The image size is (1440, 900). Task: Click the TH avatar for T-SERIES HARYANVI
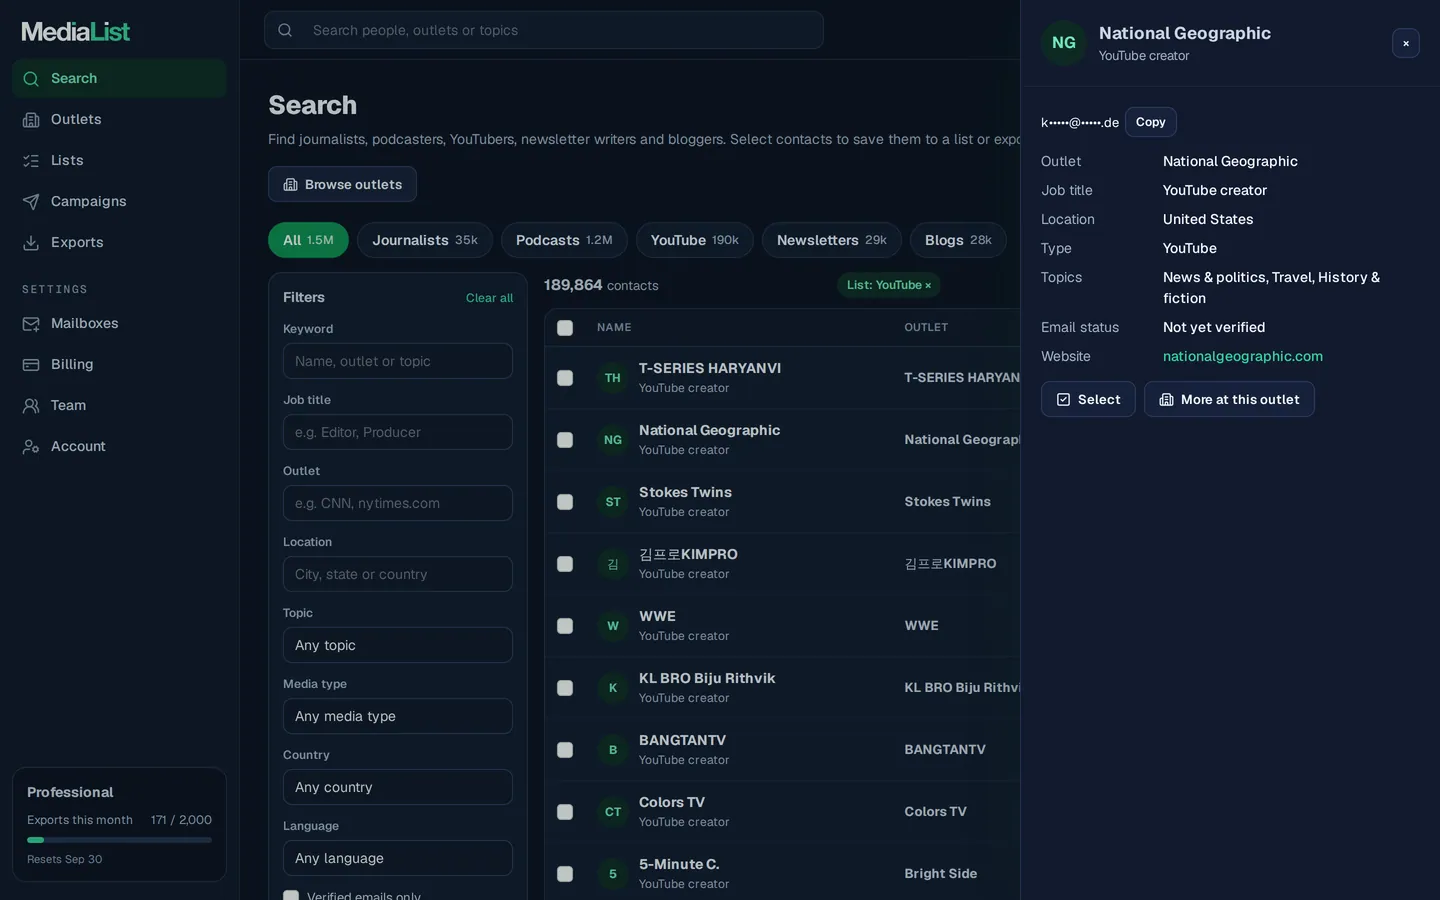click(613, 378)
